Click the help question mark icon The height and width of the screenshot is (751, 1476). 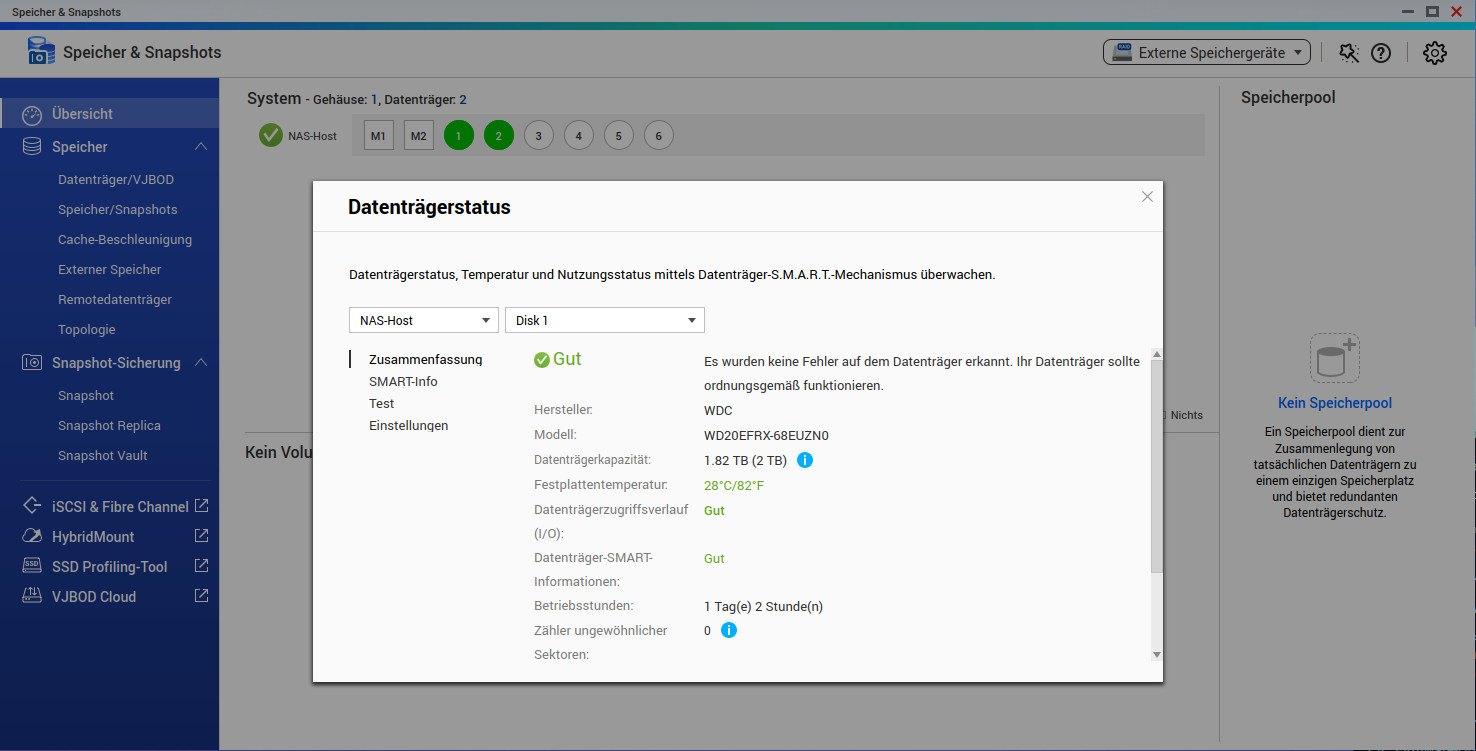(1381, 53)
